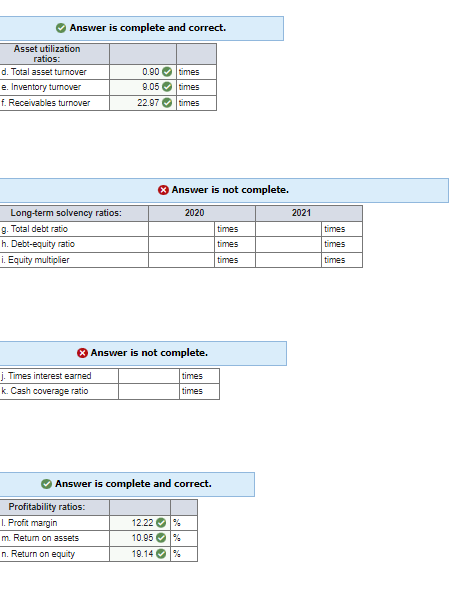Screen dimensions: 474x589
Task: Click the 10.95 return on assets value
Action: click(x=142, y=538)
